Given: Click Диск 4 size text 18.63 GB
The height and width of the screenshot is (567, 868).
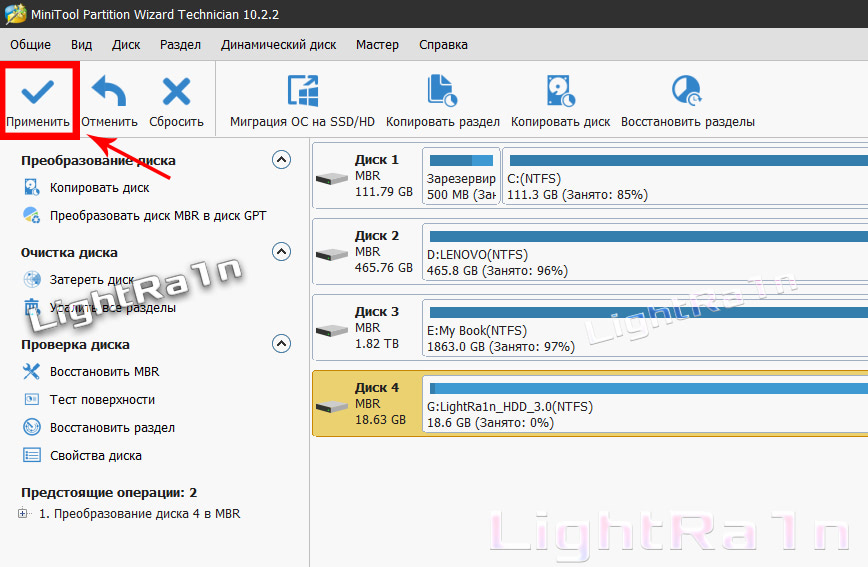Looking at the screenshot, I should pos(380,419).
